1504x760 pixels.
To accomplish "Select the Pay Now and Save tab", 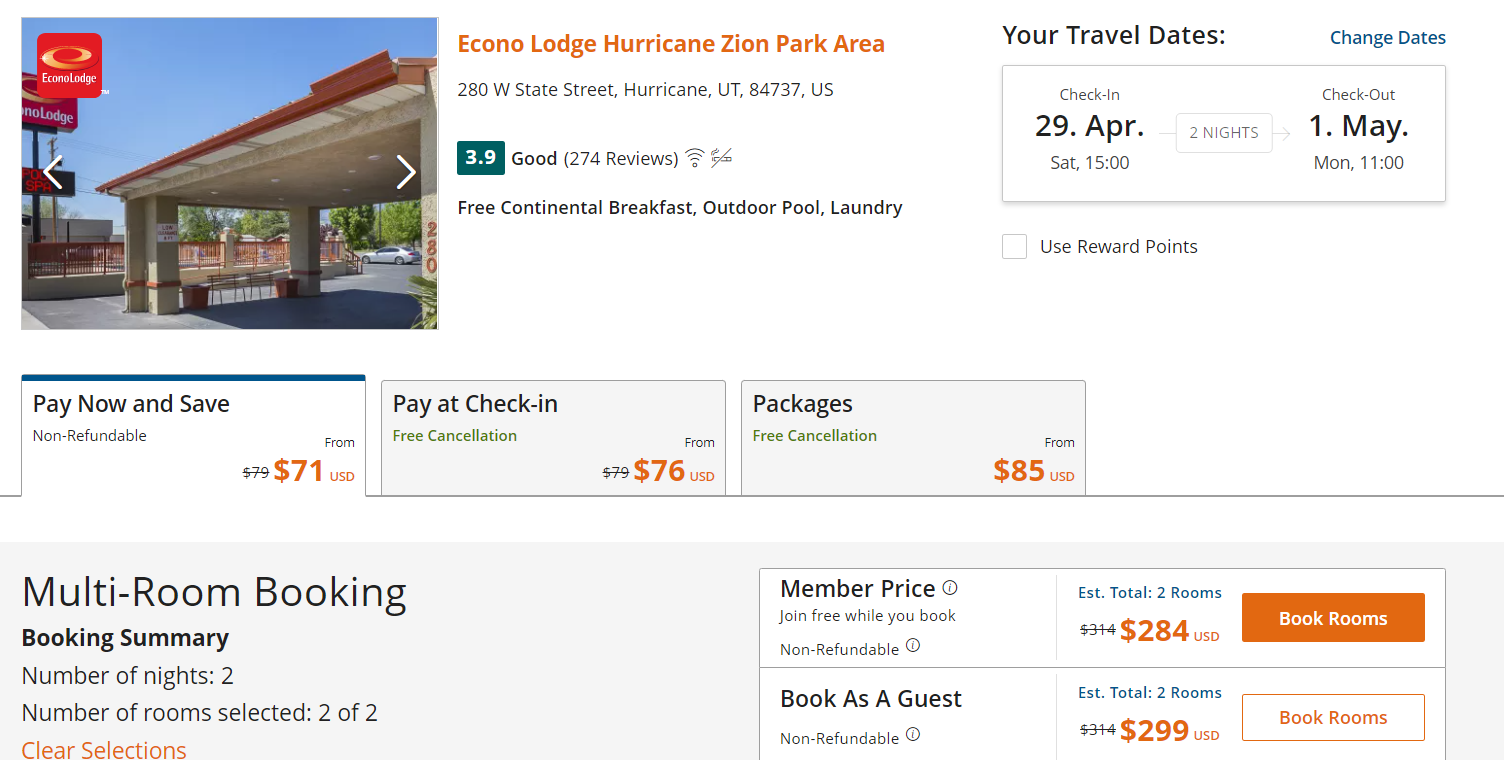I will point(193,435).
